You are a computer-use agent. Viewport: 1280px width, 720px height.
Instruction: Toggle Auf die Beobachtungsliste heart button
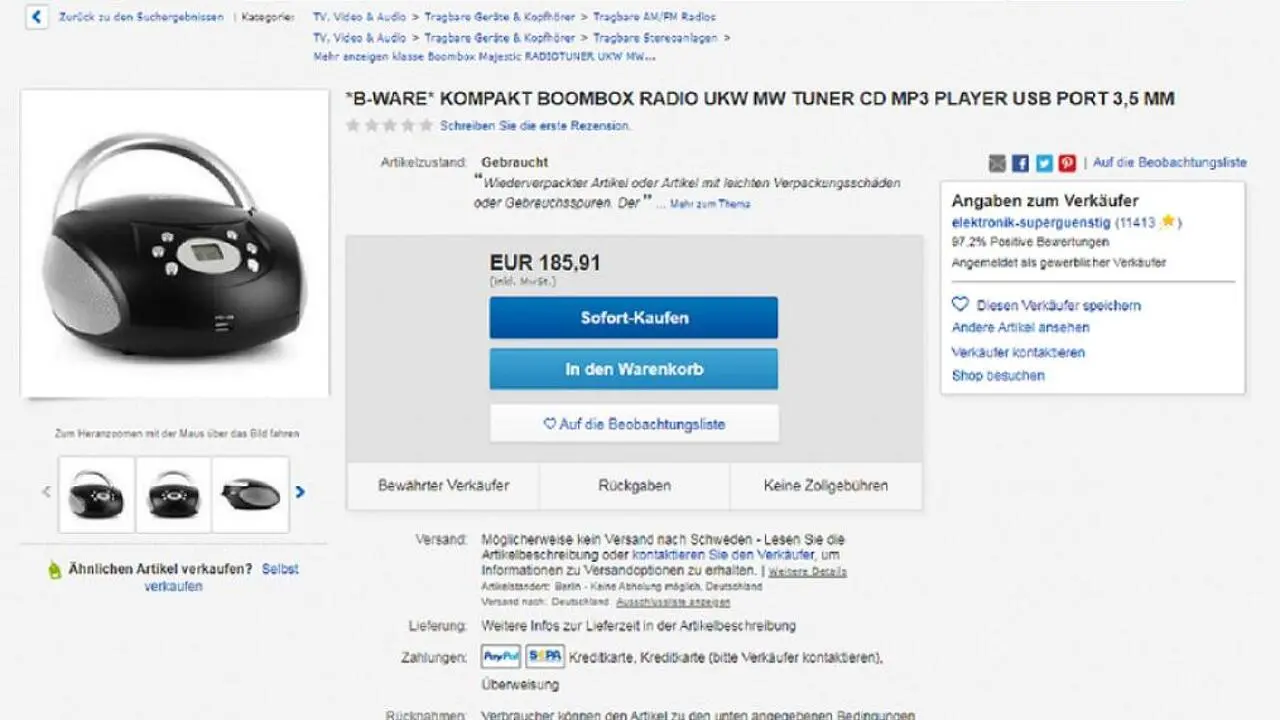point(634,424)
